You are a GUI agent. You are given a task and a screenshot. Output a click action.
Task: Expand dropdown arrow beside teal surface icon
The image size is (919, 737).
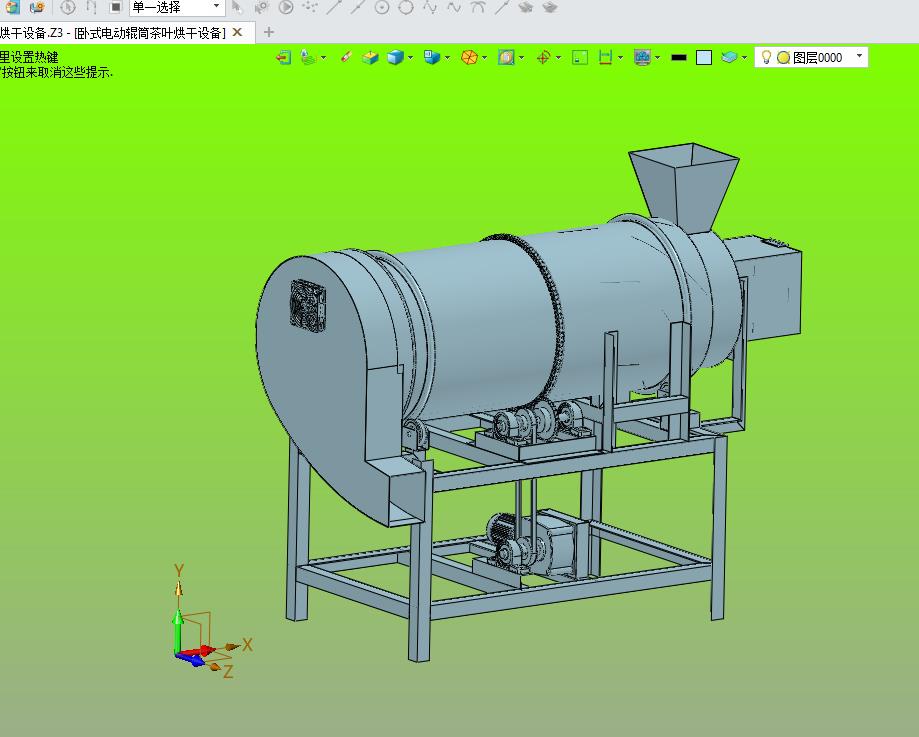744,57
